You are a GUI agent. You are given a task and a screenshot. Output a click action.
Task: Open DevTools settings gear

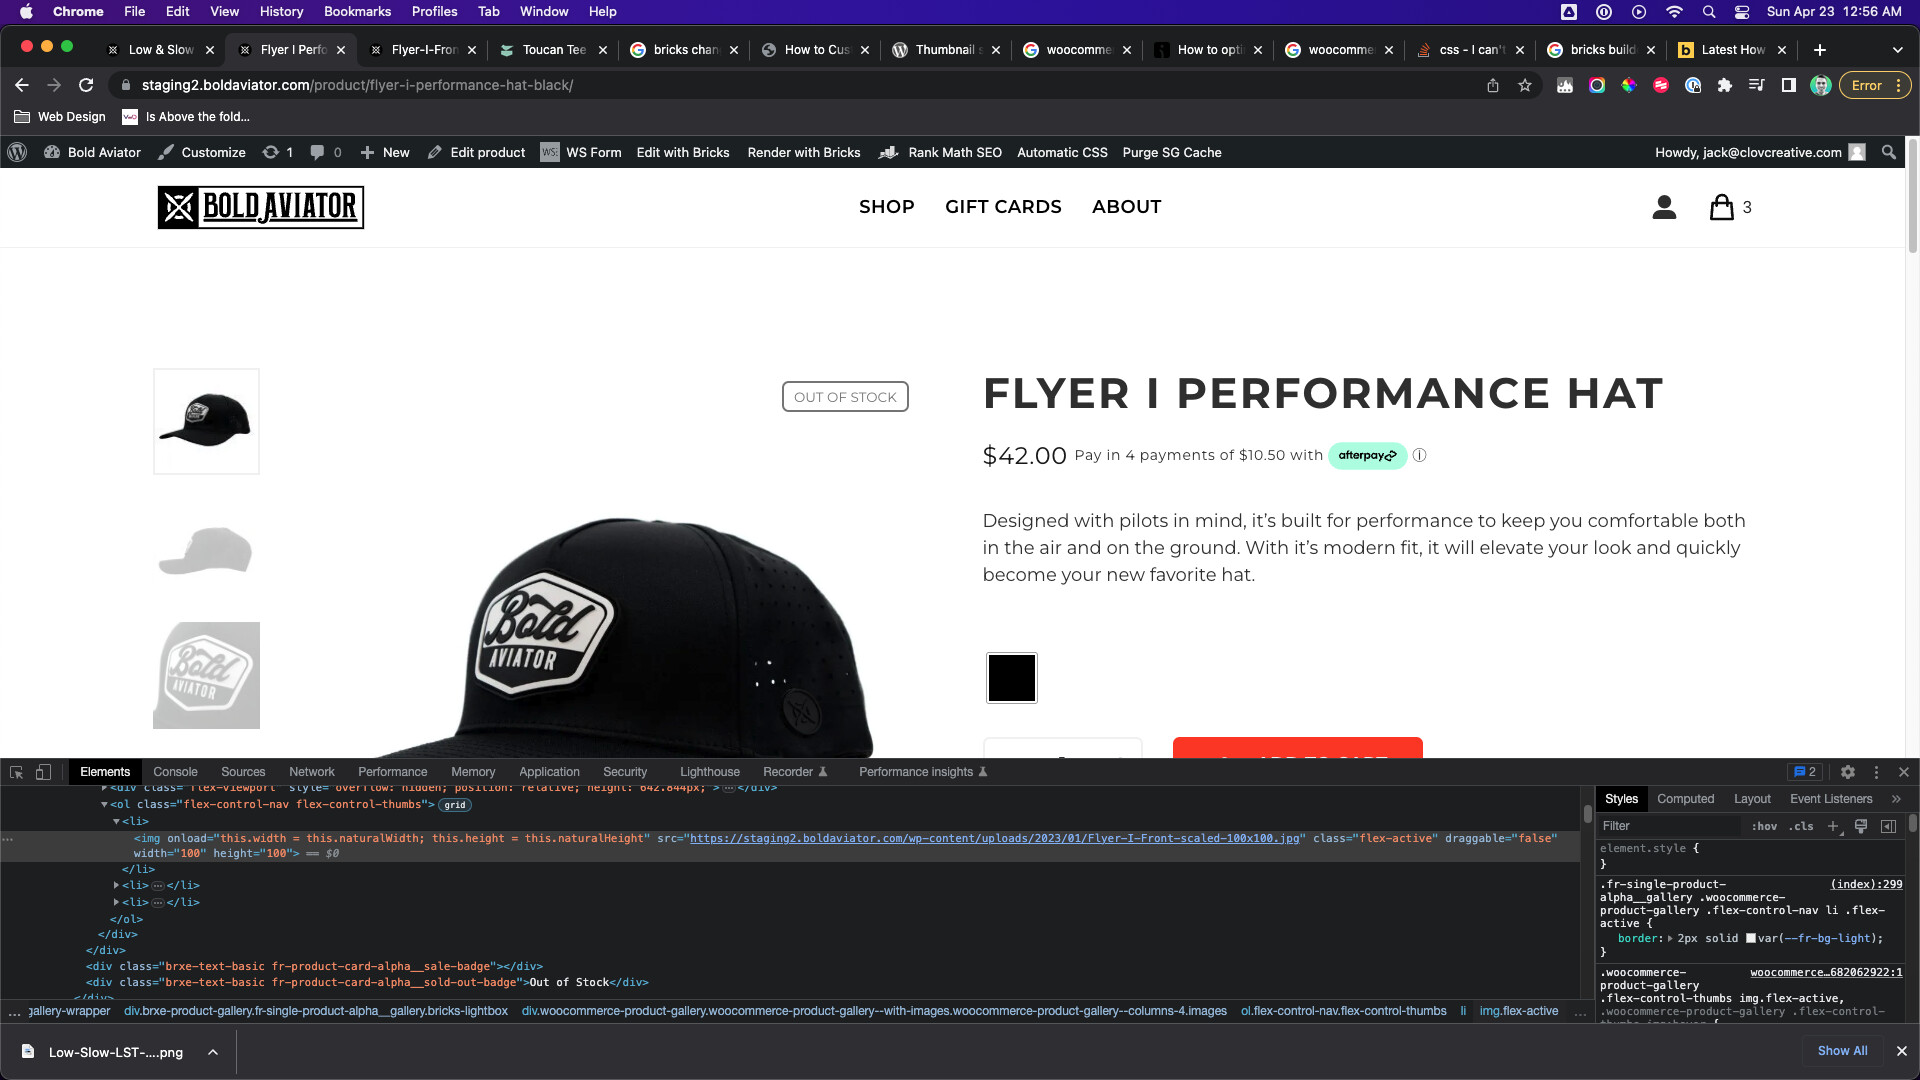point(1848,772)
